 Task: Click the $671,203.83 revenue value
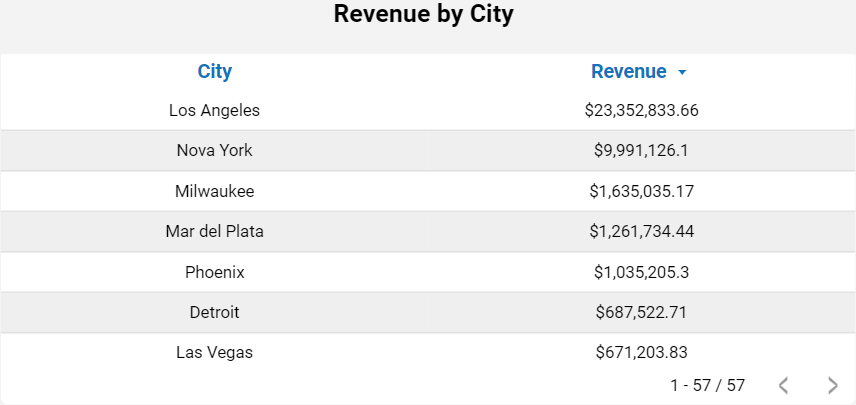click(x=641, y=352)
